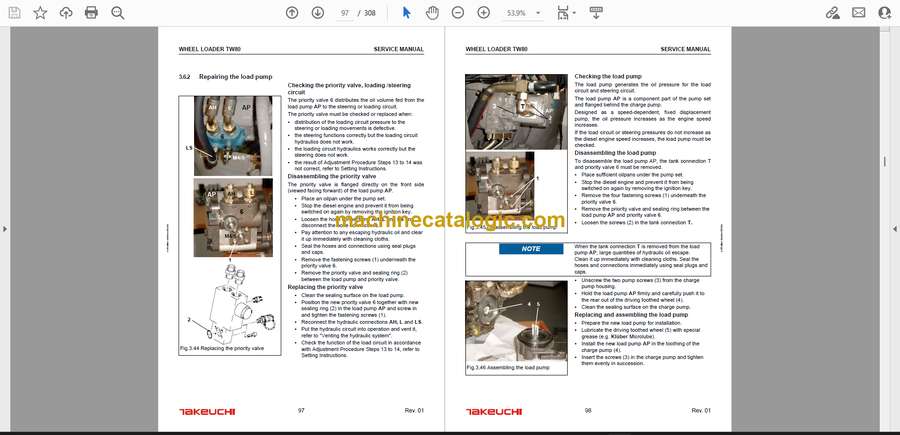Expand the left navigation pane
Screen dimensions: 900x435
5,229
